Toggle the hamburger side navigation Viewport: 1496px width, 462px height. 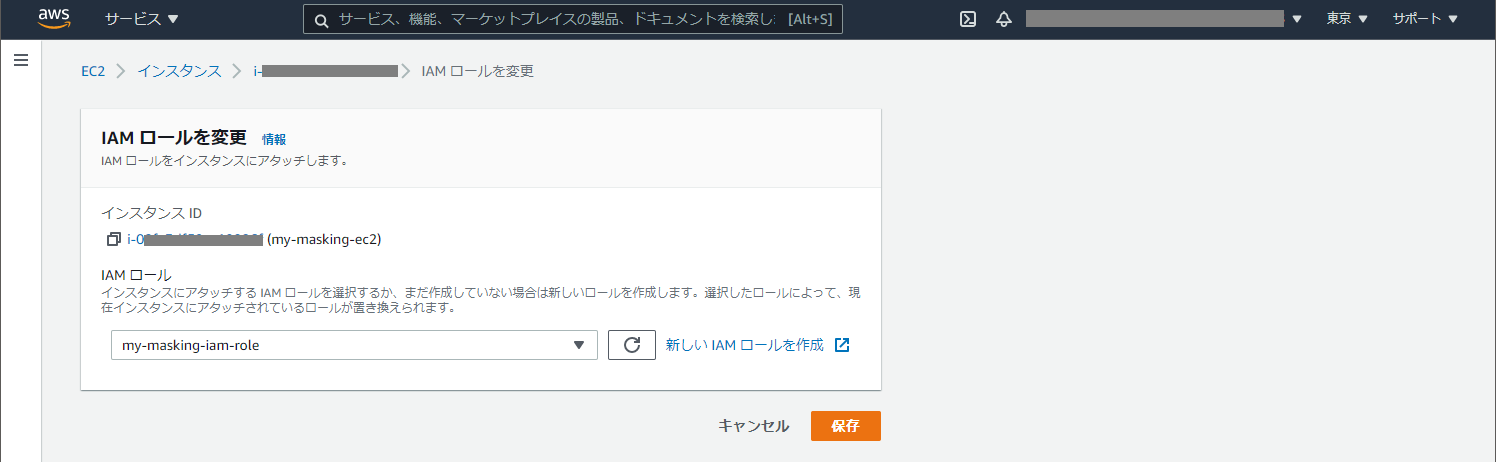click(20, 61)
